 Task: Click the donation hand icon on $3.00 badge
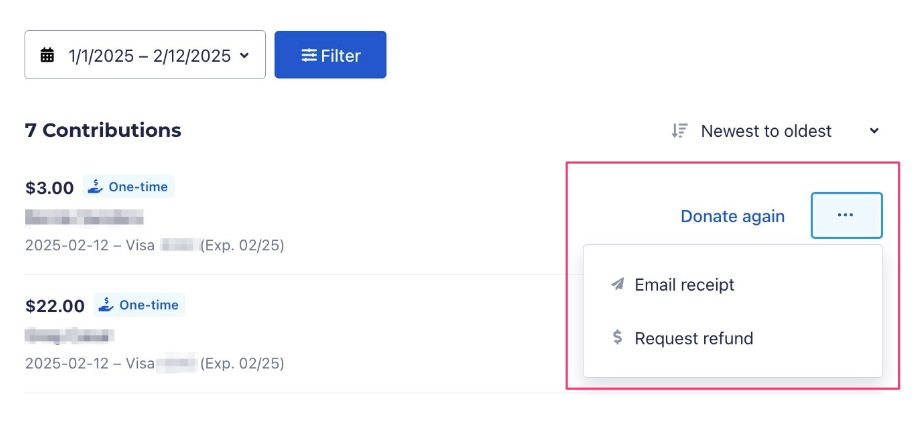point(95,187)
